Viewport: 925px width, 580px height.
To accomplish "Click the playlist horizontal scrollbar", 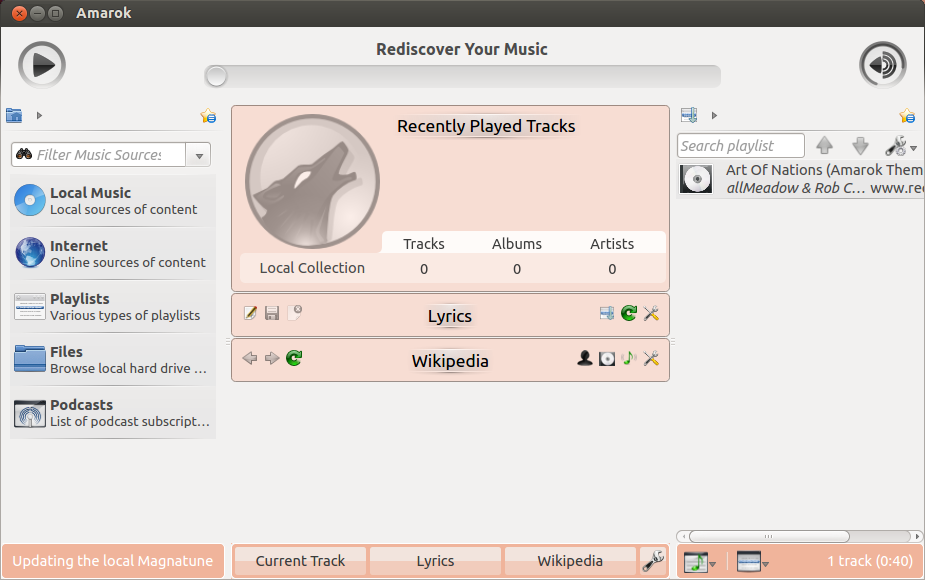I will click(769, 536).
